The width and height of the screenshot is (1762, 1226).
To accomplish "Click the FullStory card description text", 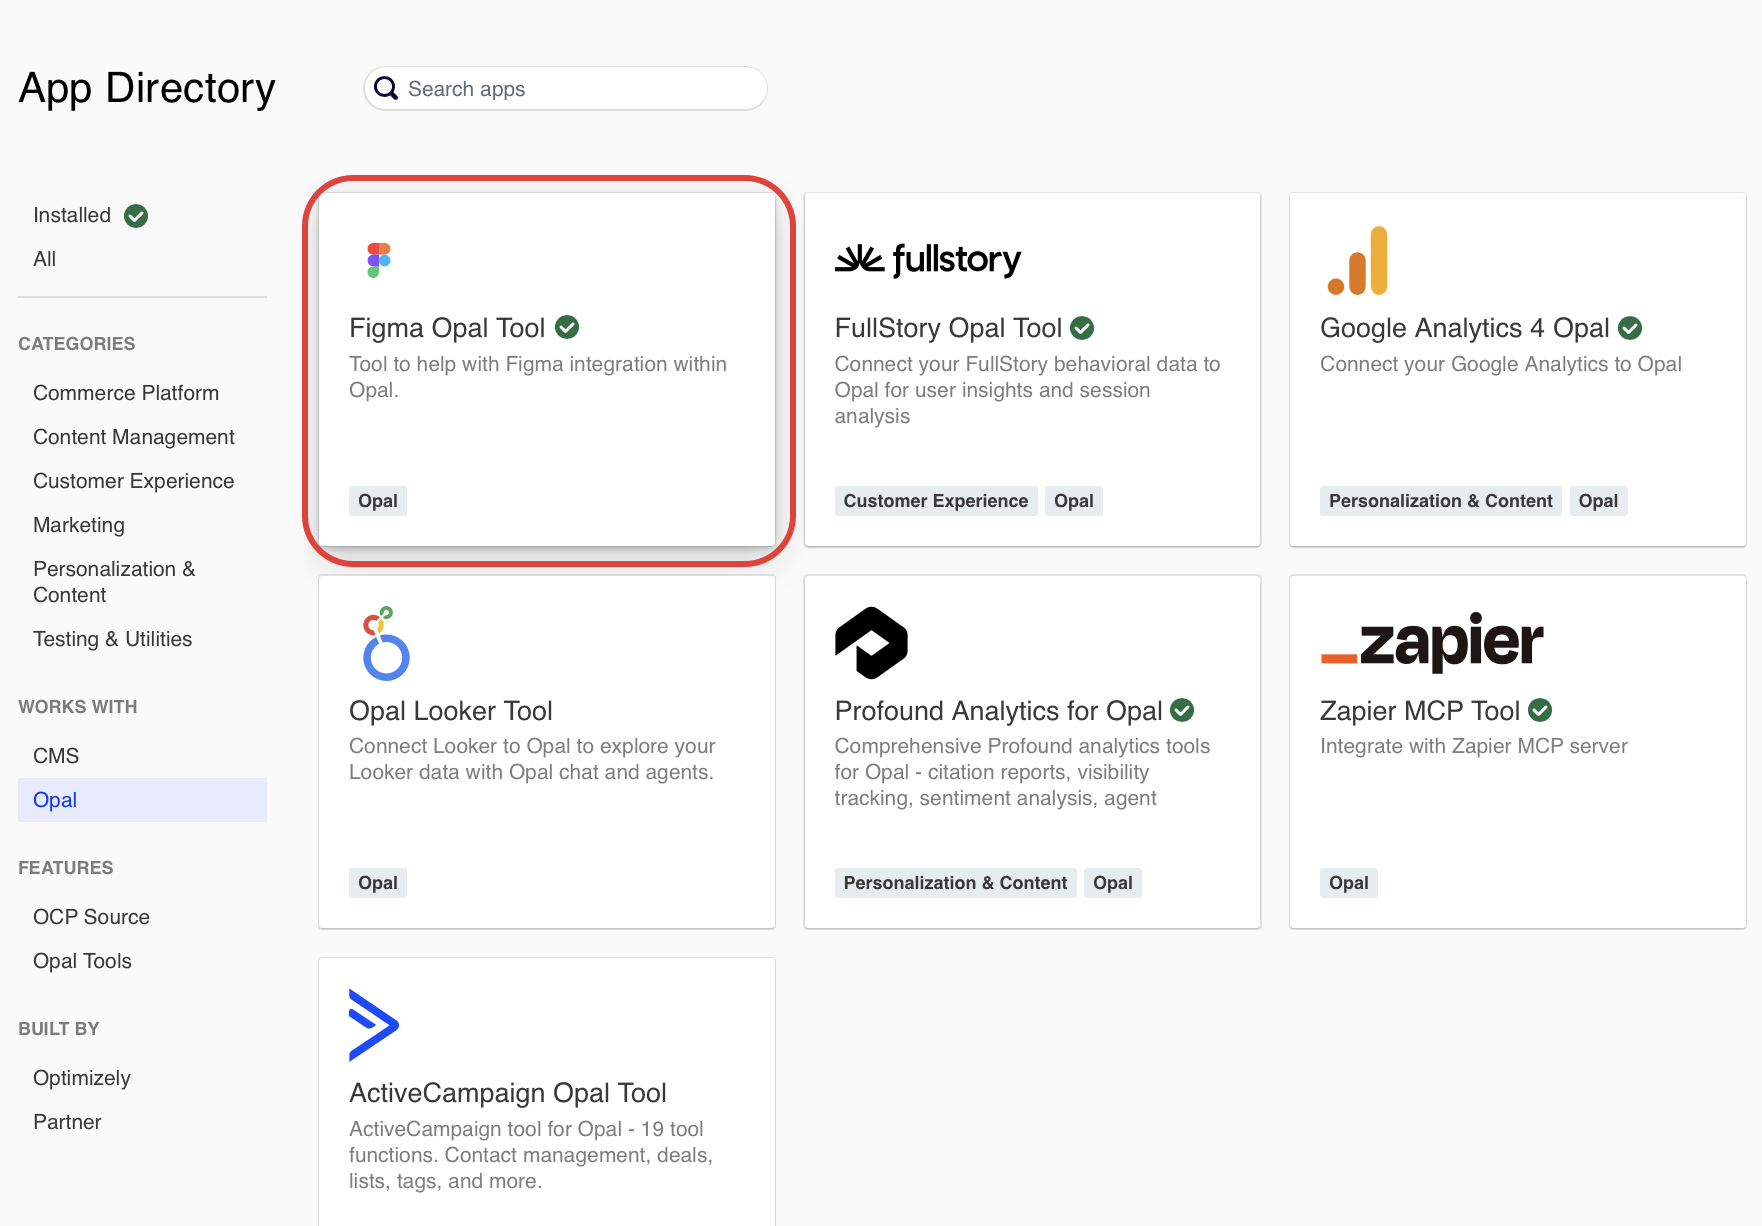I will click(1028, 390).
